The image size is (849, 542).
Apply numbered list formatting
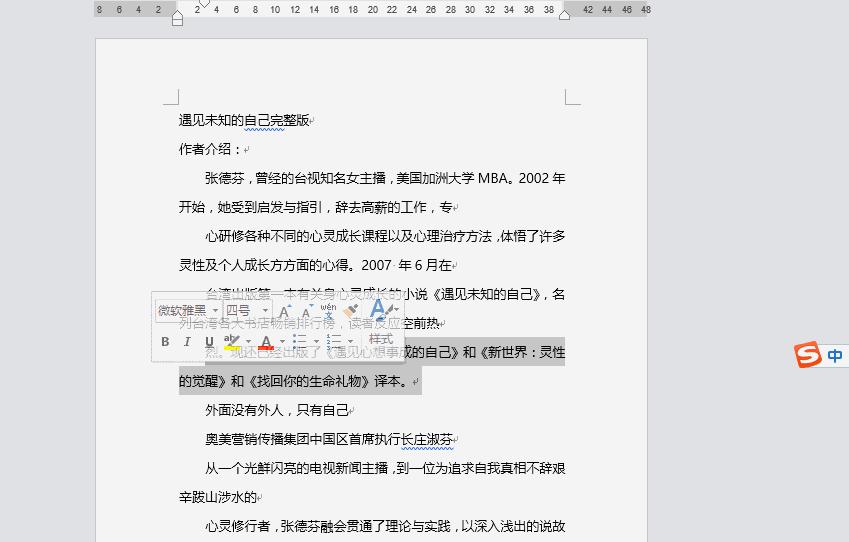point(334,341)
